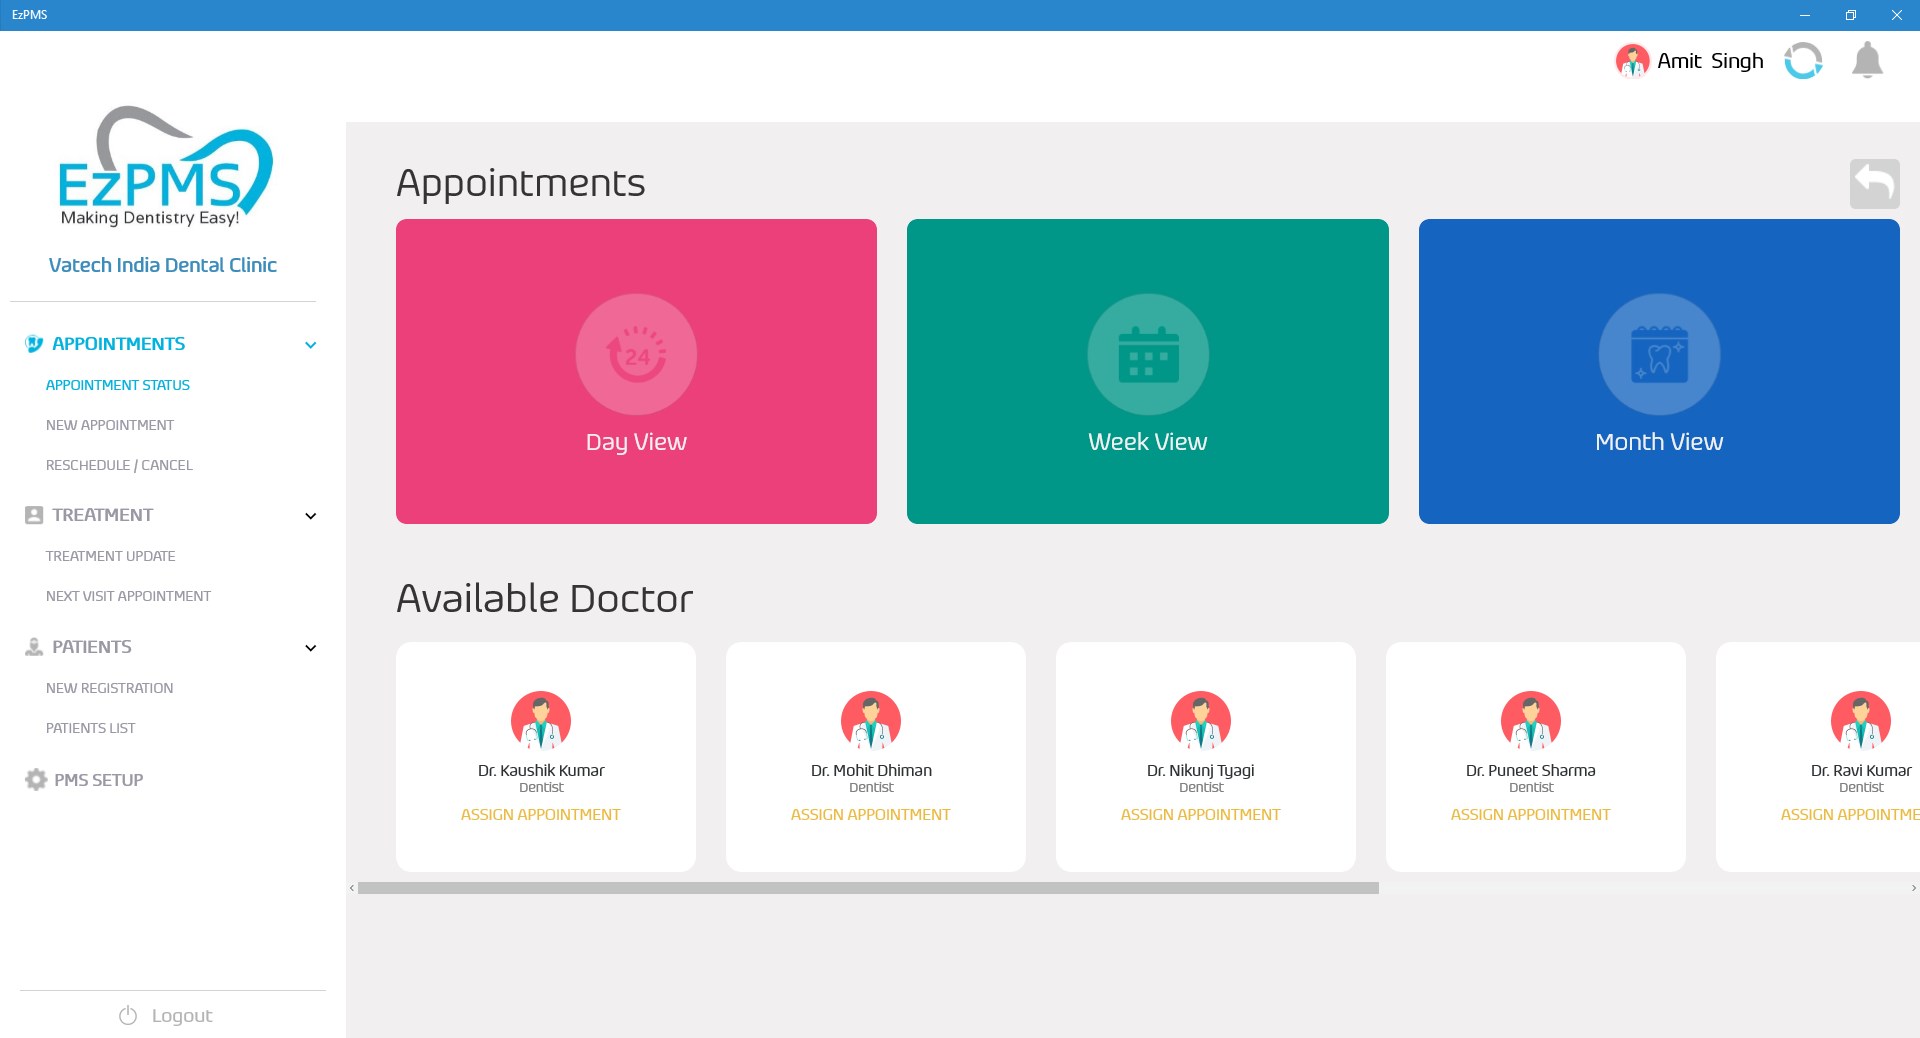Viewport: 1920px width, 1038px height.
Task: Click Dr. Nikunj Tyagi's avatar
Action: 1201,720
